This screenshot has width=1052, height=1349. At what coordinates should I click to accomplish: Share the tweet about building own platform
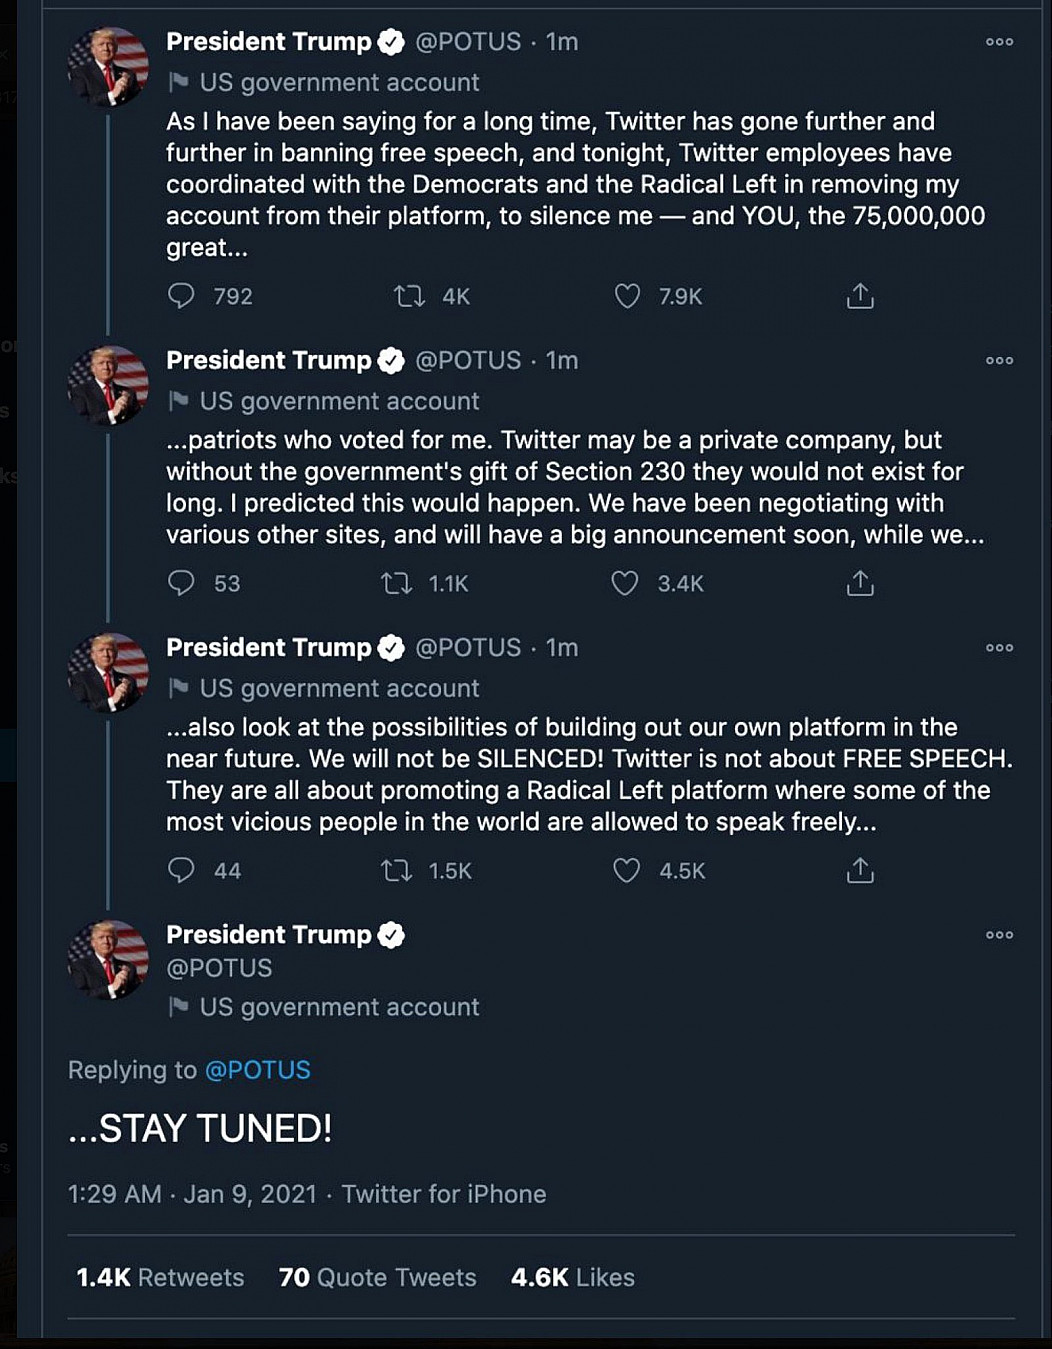coord(860,870)
